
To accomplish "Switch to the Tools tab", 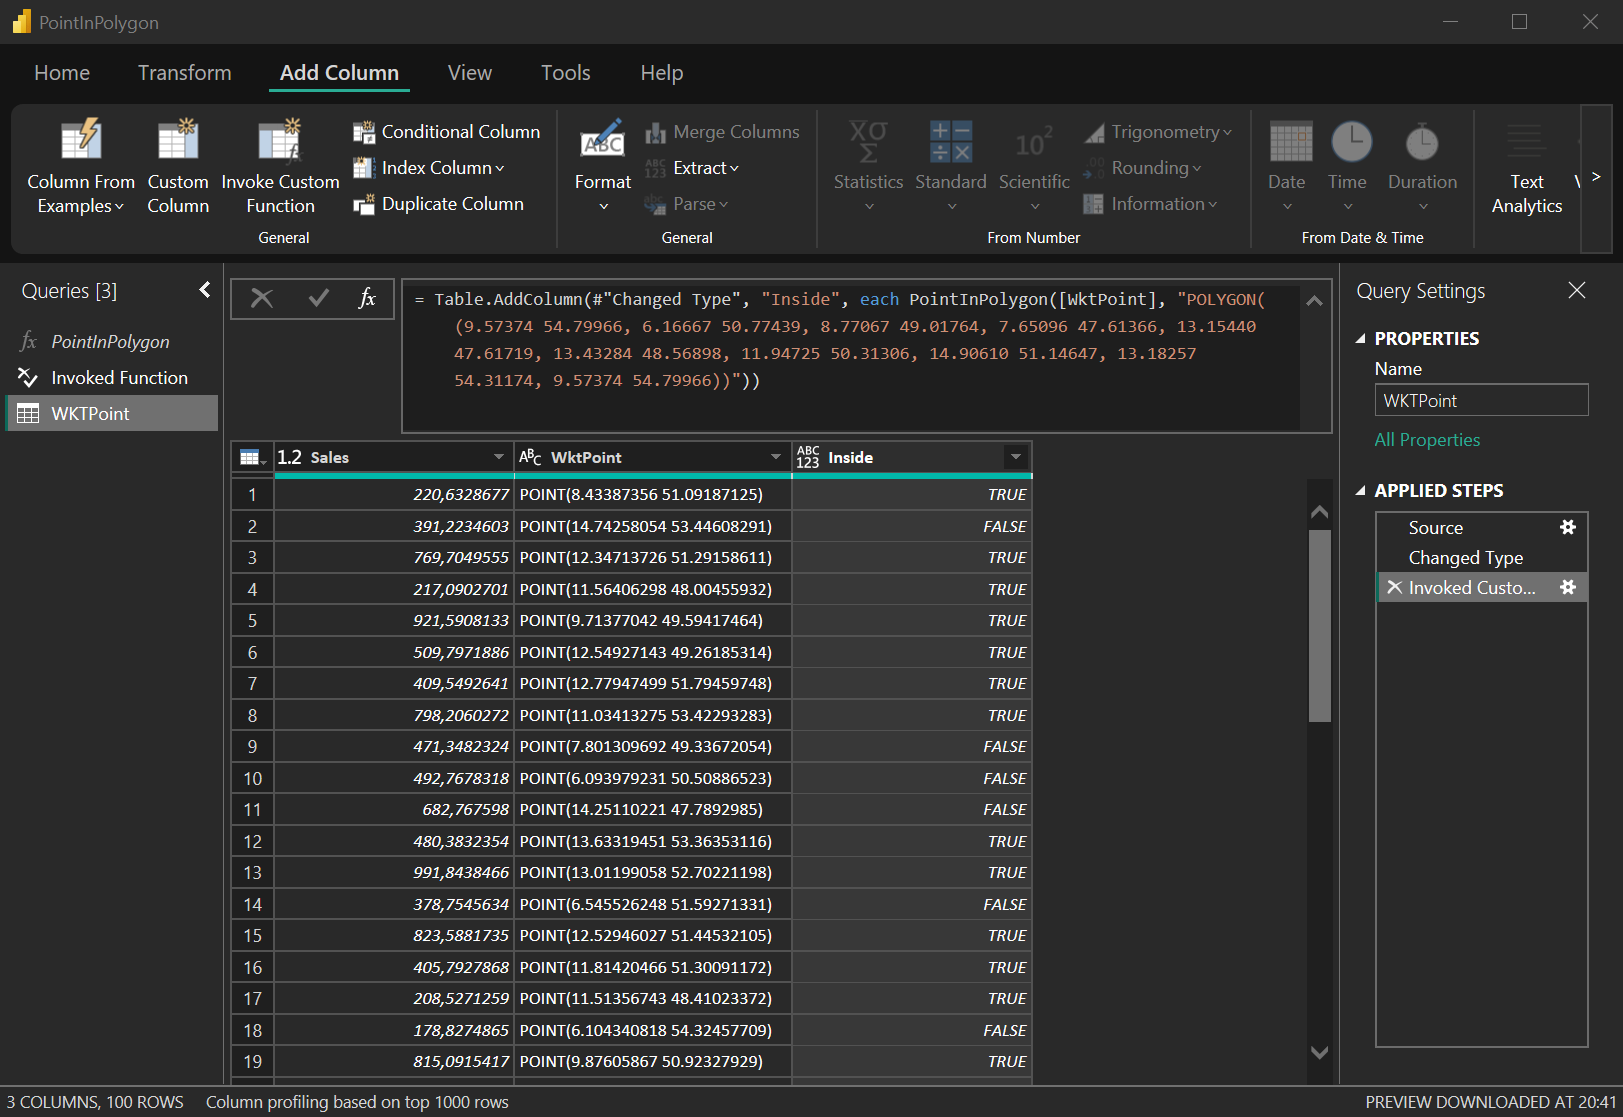I will tap(566, 73).
